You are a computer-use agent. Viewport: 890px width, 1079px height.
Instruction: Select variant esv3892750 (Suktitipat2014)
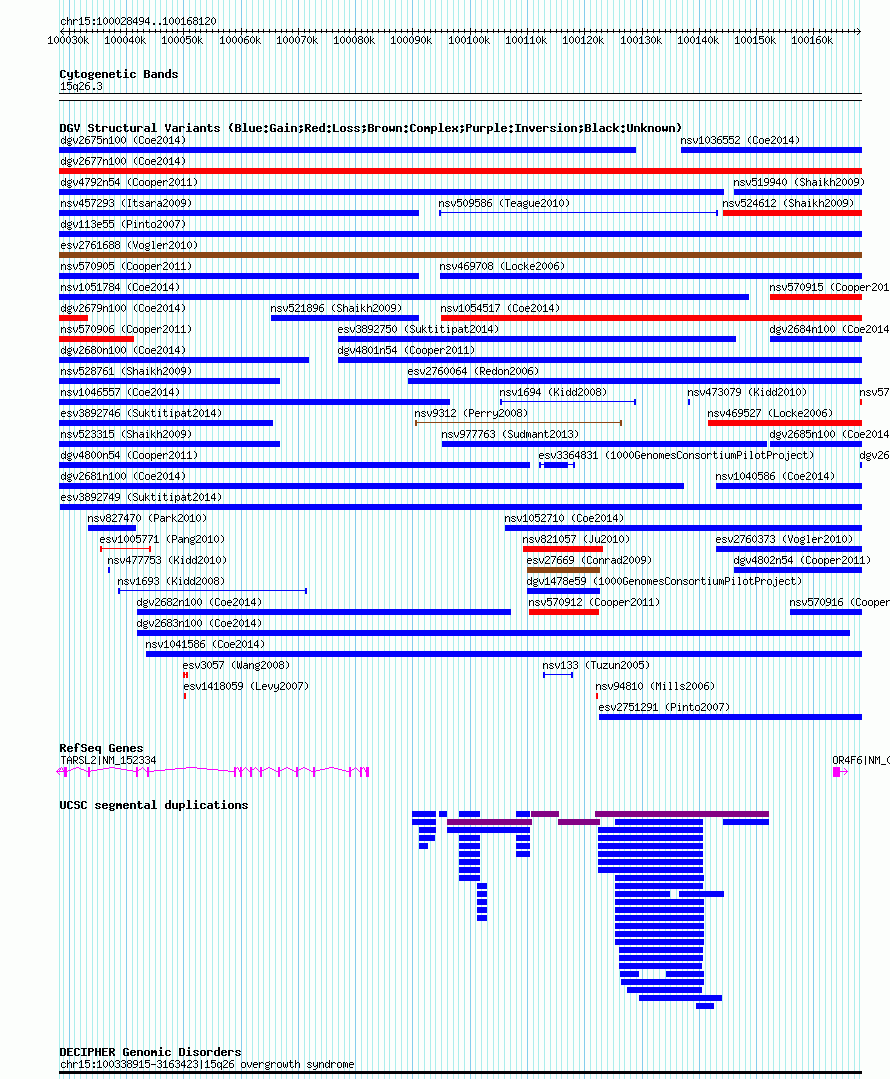(418, 330)
